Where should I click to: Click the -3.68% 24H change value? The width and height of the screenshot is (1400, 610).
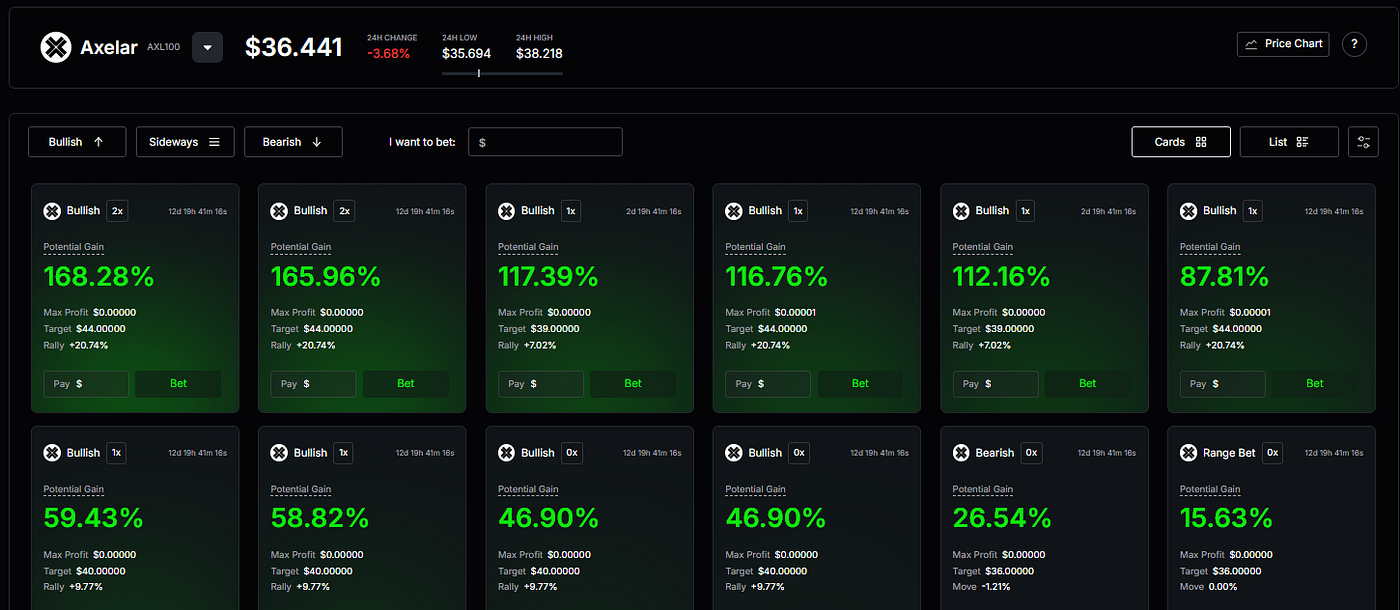tap(388, 54)
